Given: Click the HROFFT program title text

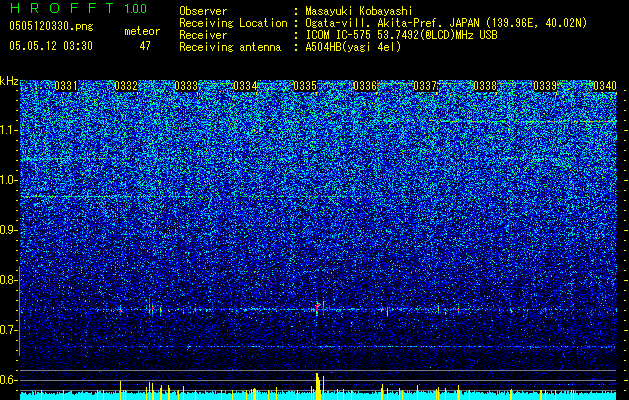Looking at the screenshot, I should tap(61, 8).
